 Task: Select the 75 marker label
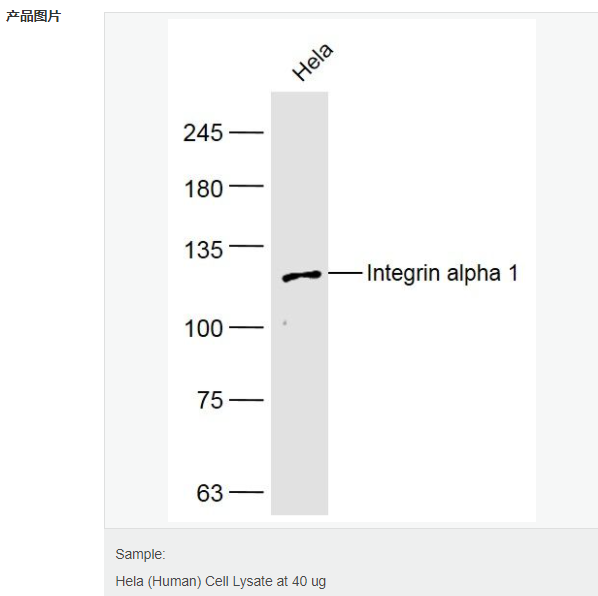coord(210,400)
